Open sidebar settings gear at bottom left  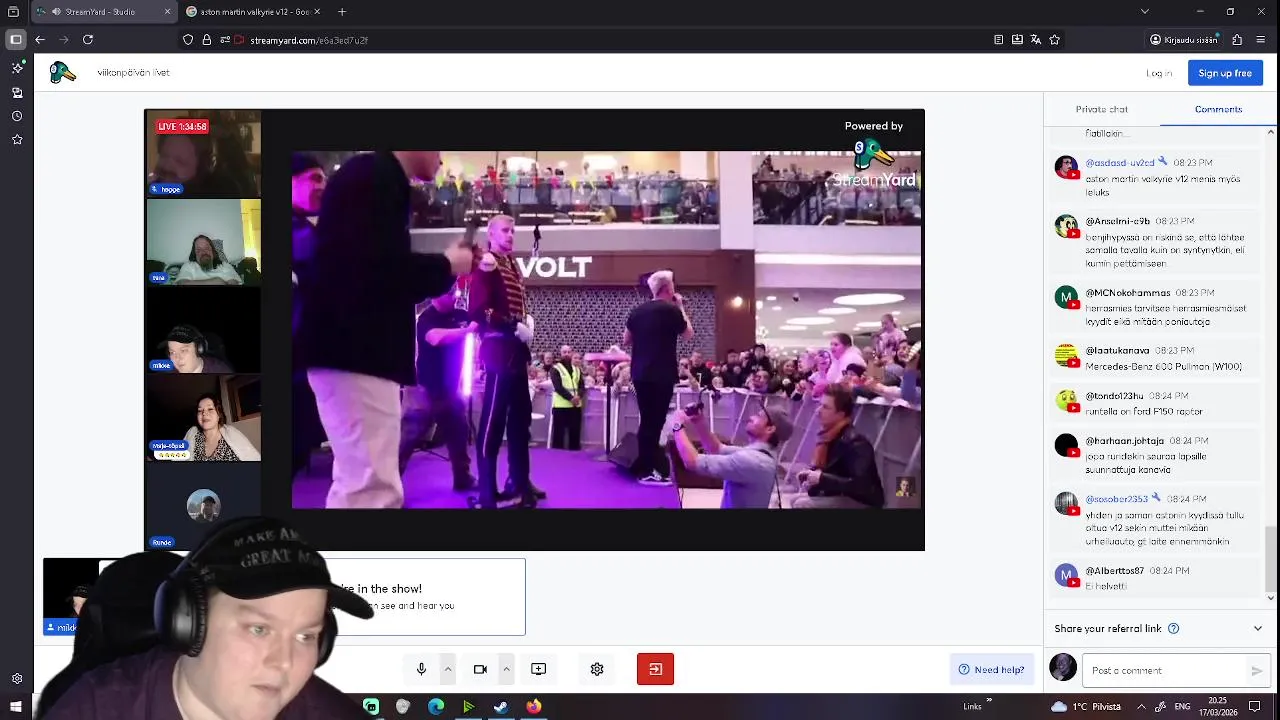coord(17,679)
